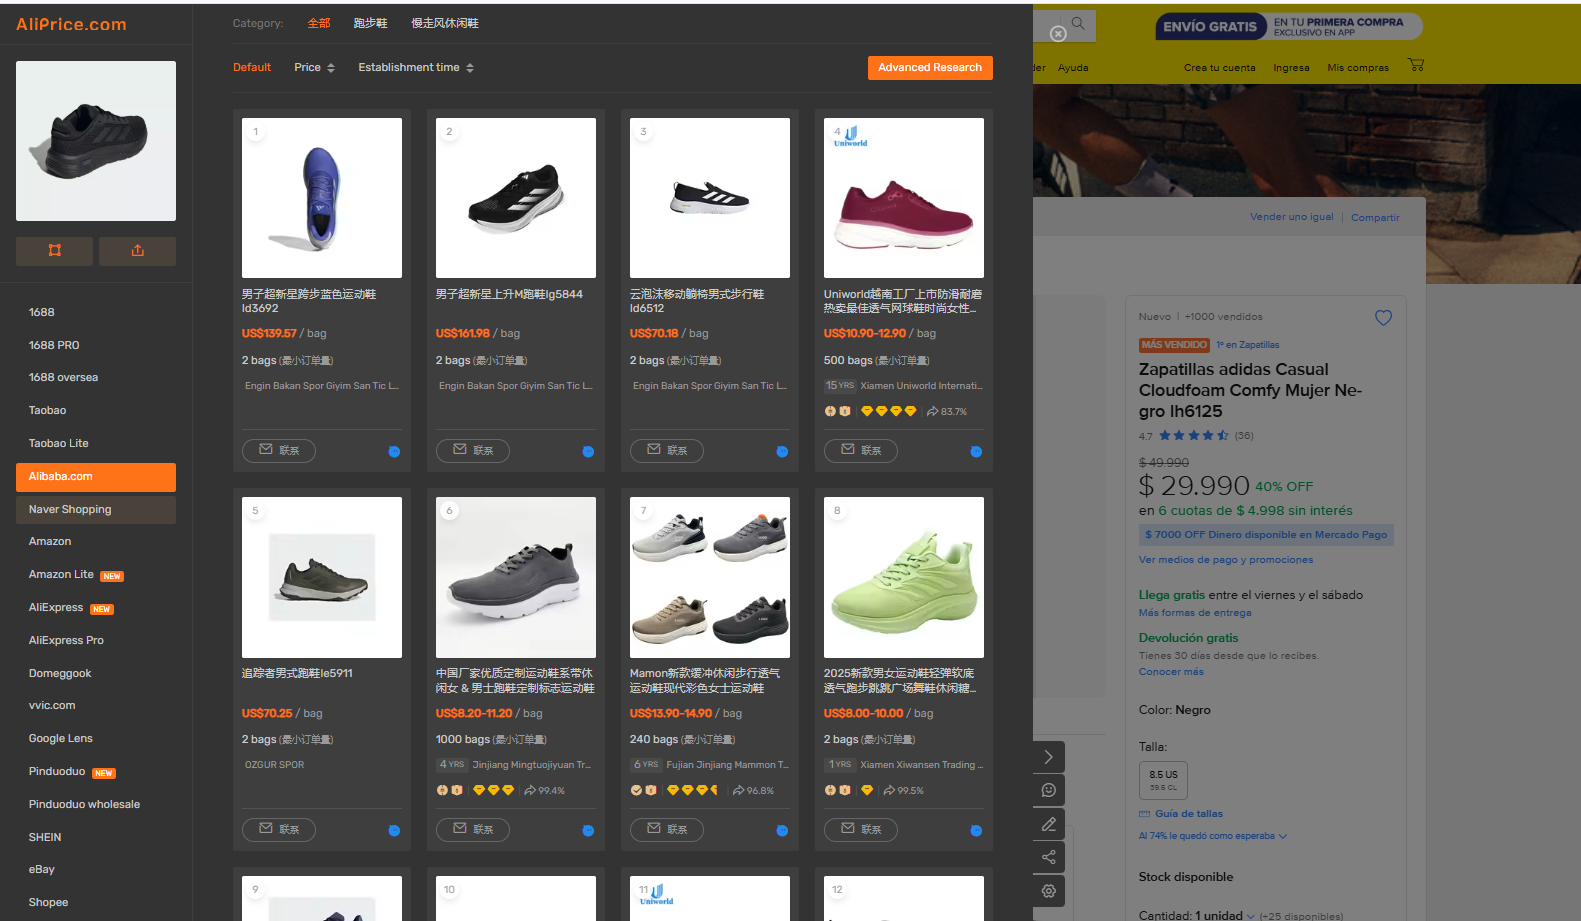Switch to Taobao Lite platform
This screenshot has width=1581, height=921.
coord(96,443)
